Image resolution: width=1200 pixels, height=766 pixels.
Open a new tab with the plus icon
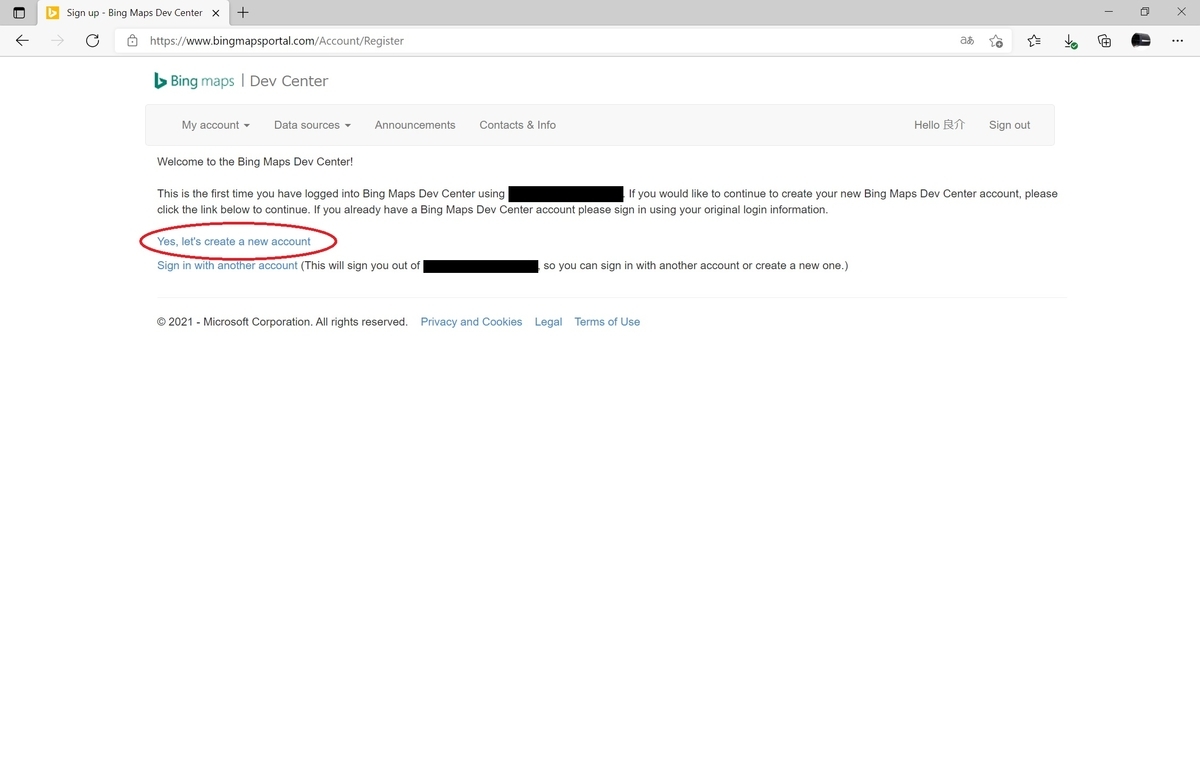click(243, 13)
